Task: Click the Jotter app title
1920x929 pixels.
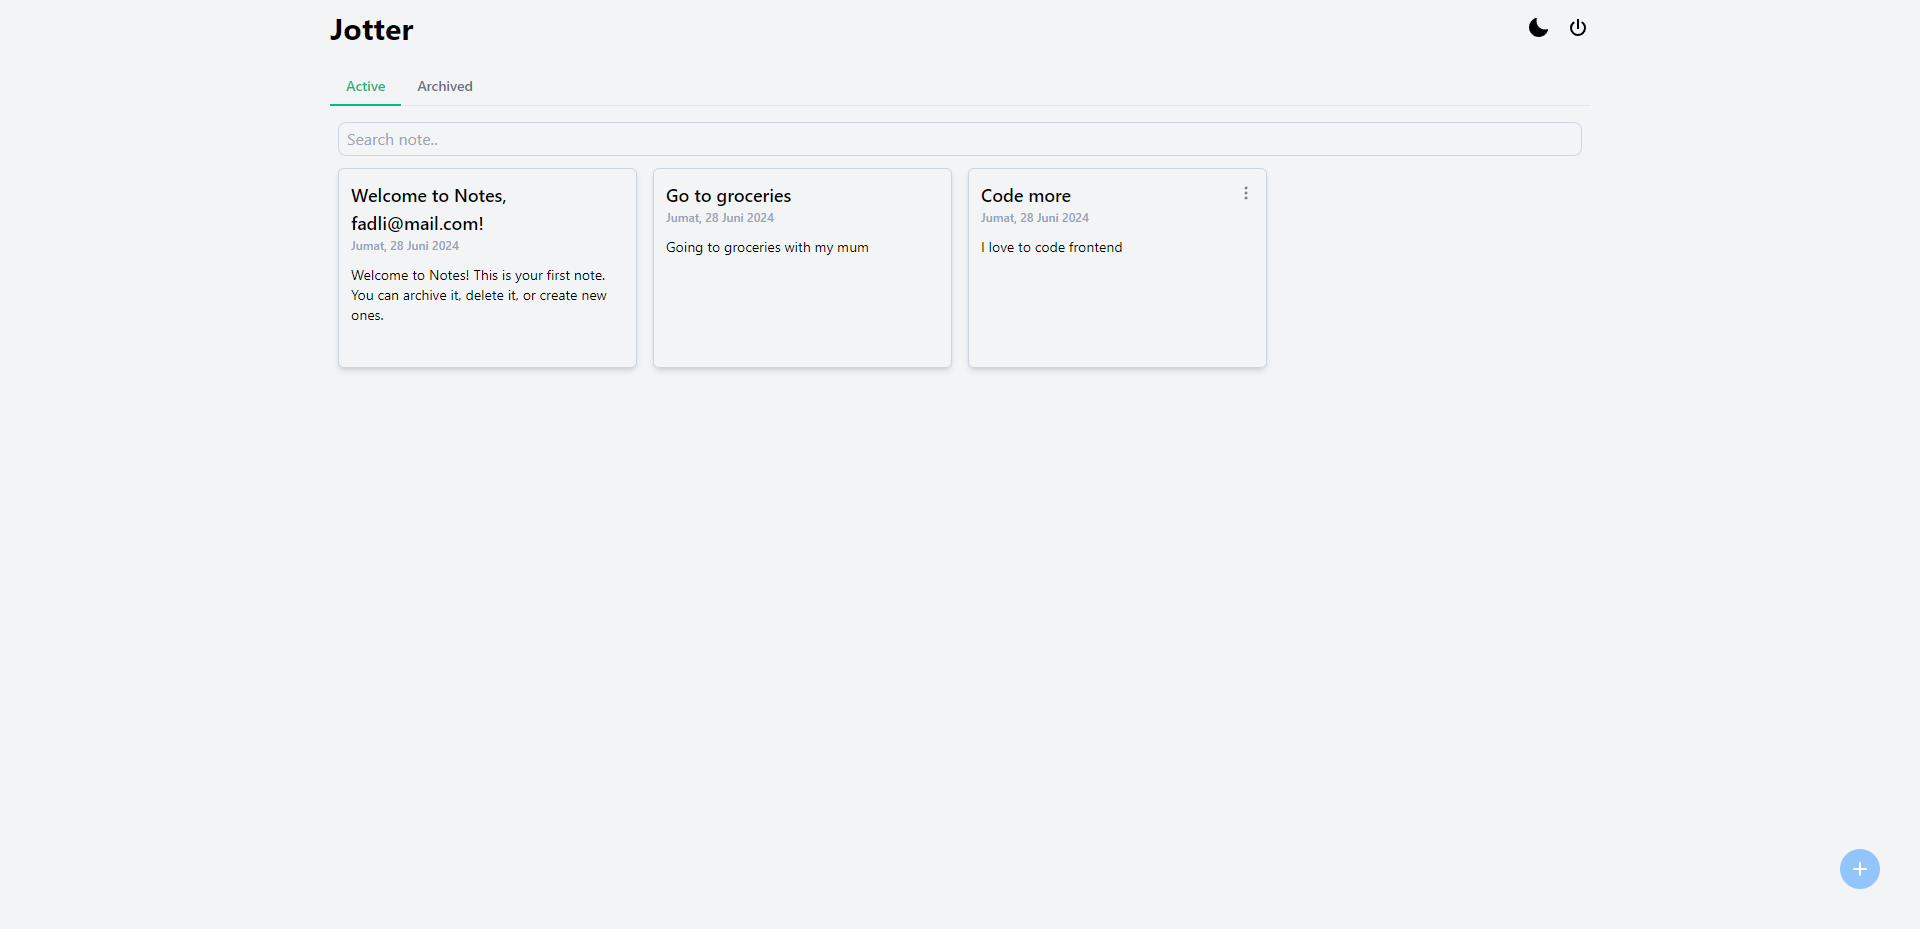Action: point(372,30)
